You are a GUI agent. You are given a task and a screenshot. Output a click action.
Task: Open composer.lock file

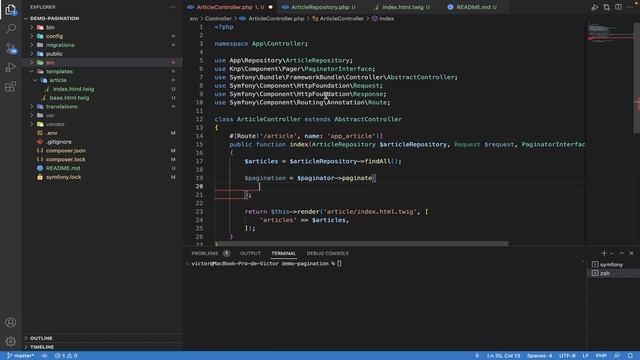point(66,160)
